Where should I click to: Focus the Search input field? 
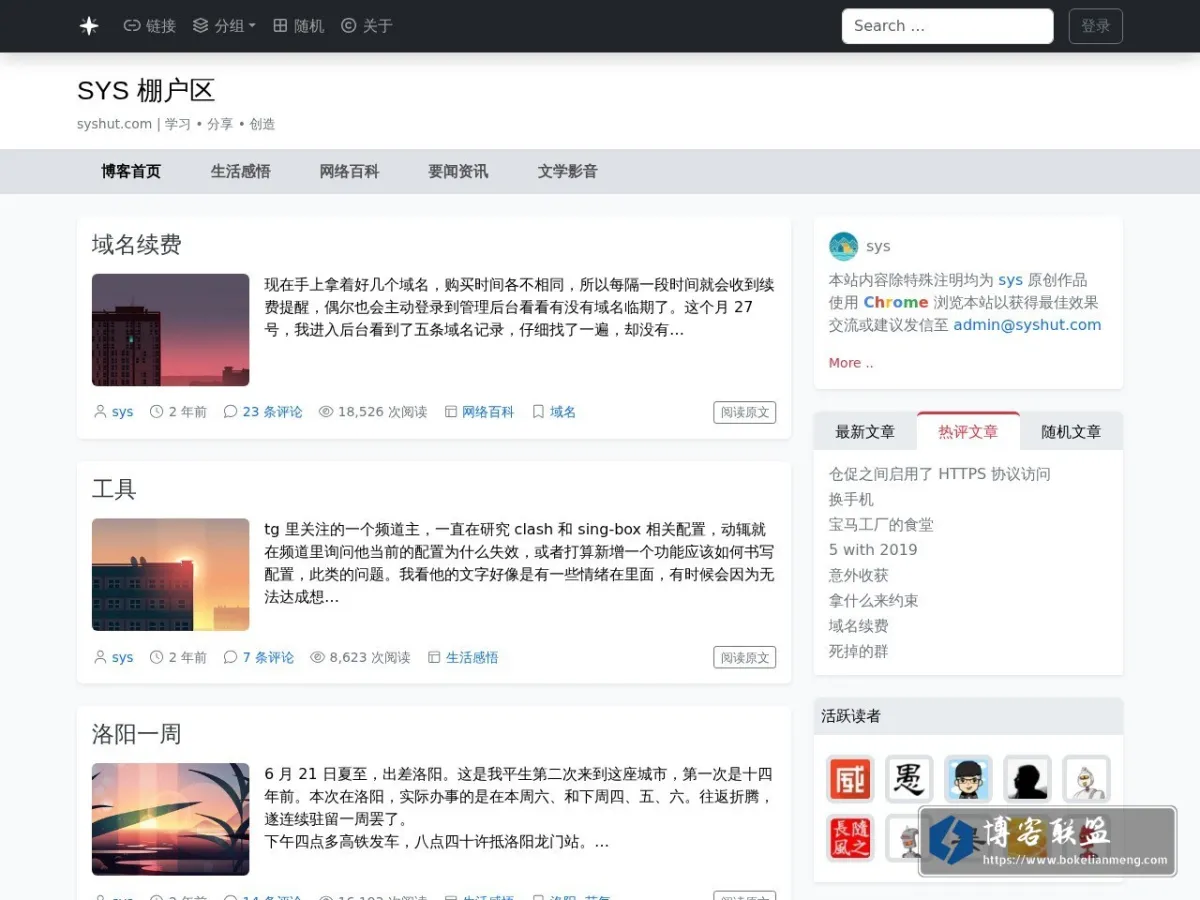[x=948, y=26]
